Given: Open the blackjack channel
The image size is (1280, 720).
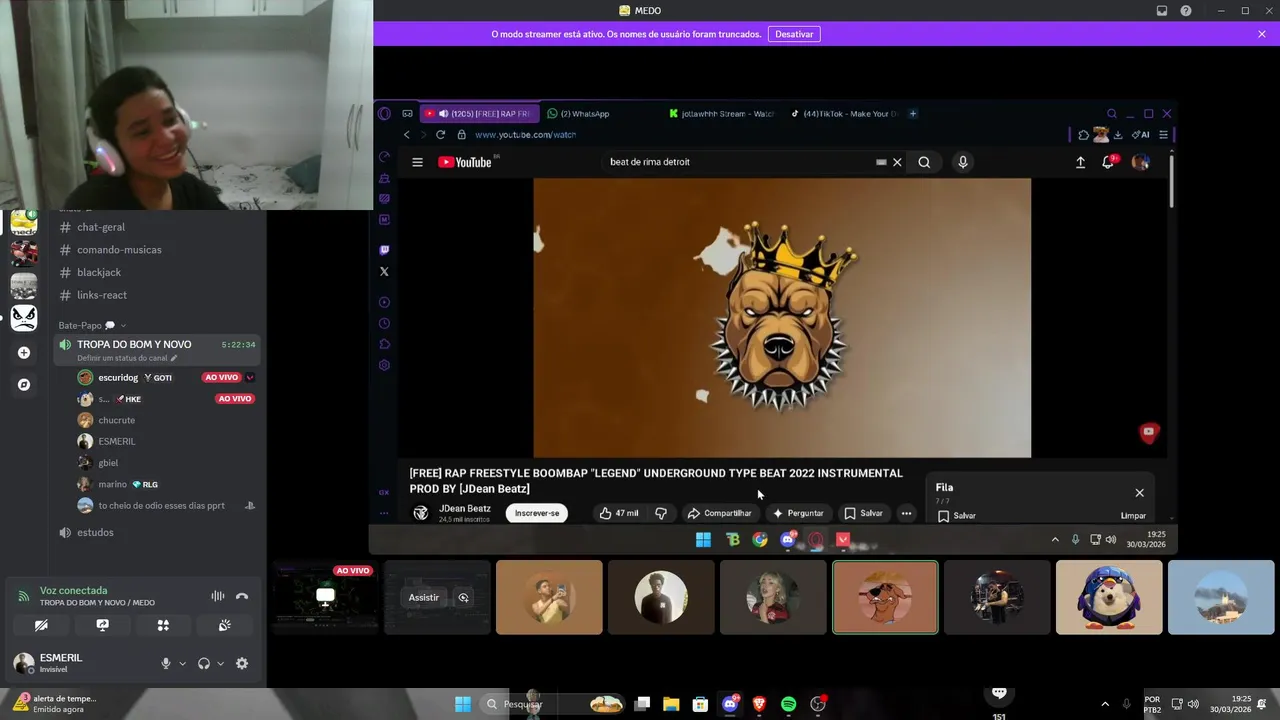Looking at the screenshot, I should coord(99,272).
